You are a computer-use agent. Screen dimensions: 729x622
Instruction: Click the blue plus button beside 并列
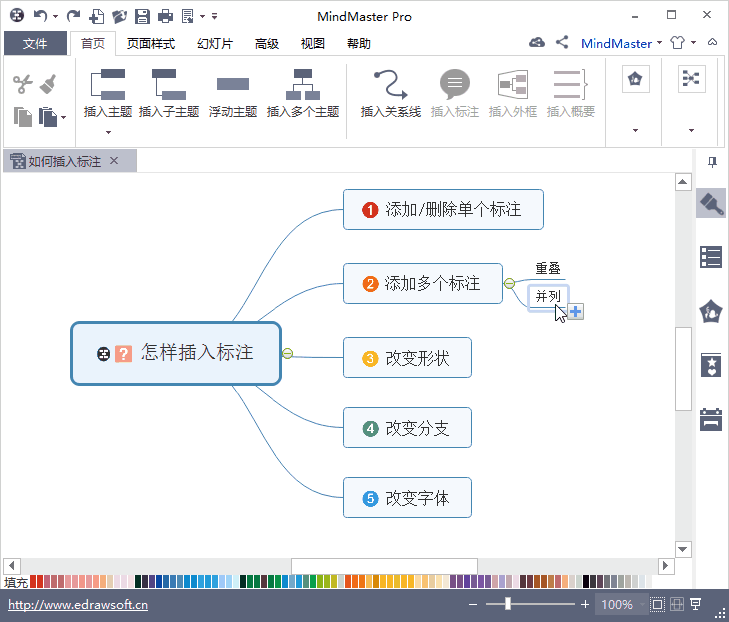click(576, 311)
